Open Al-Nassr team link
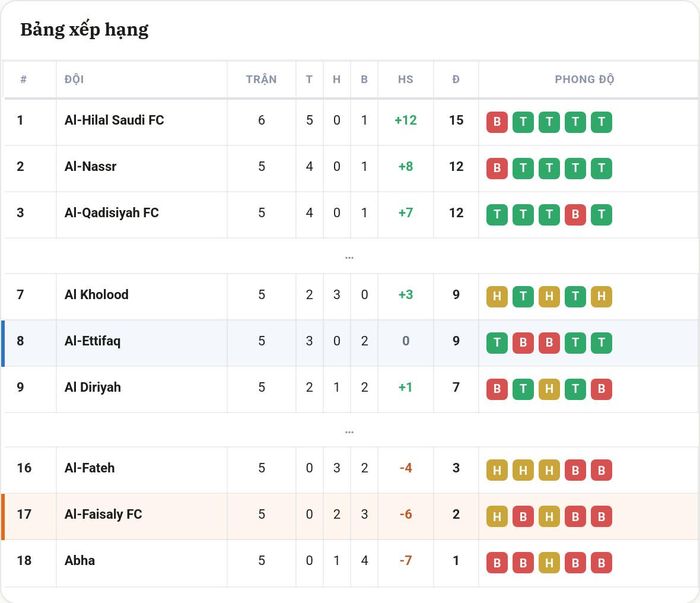The height and width of the screenshot is (603, 700). [x=91, y=166]
